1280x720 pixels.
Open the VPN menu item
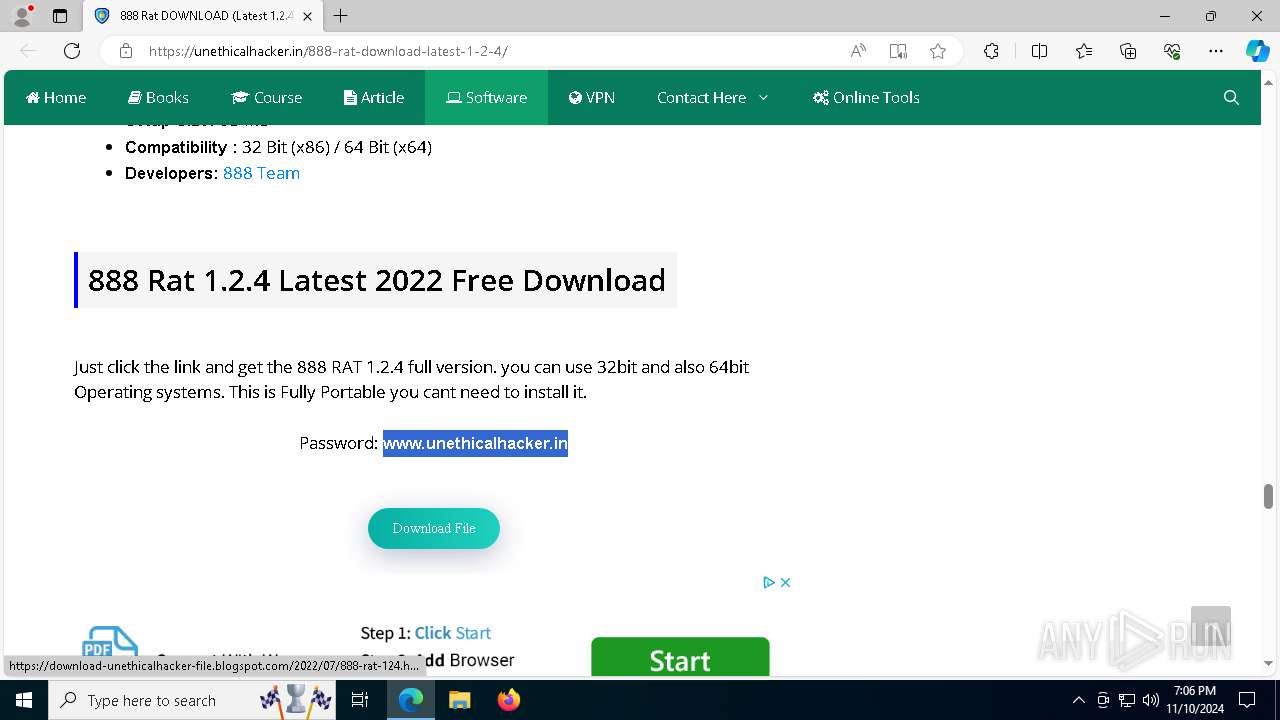tap(592, 97)
